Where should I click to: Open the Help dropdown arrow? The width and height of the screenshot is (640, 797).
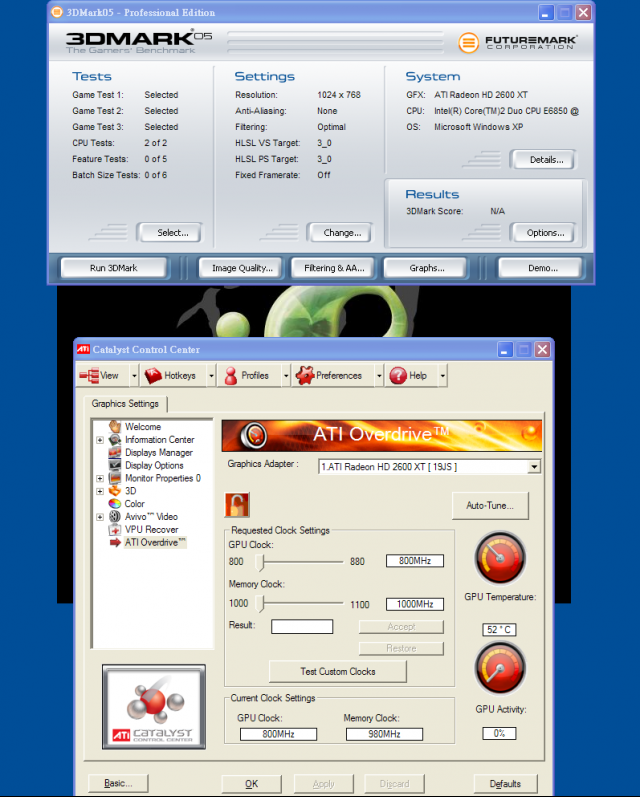point(443,376)
